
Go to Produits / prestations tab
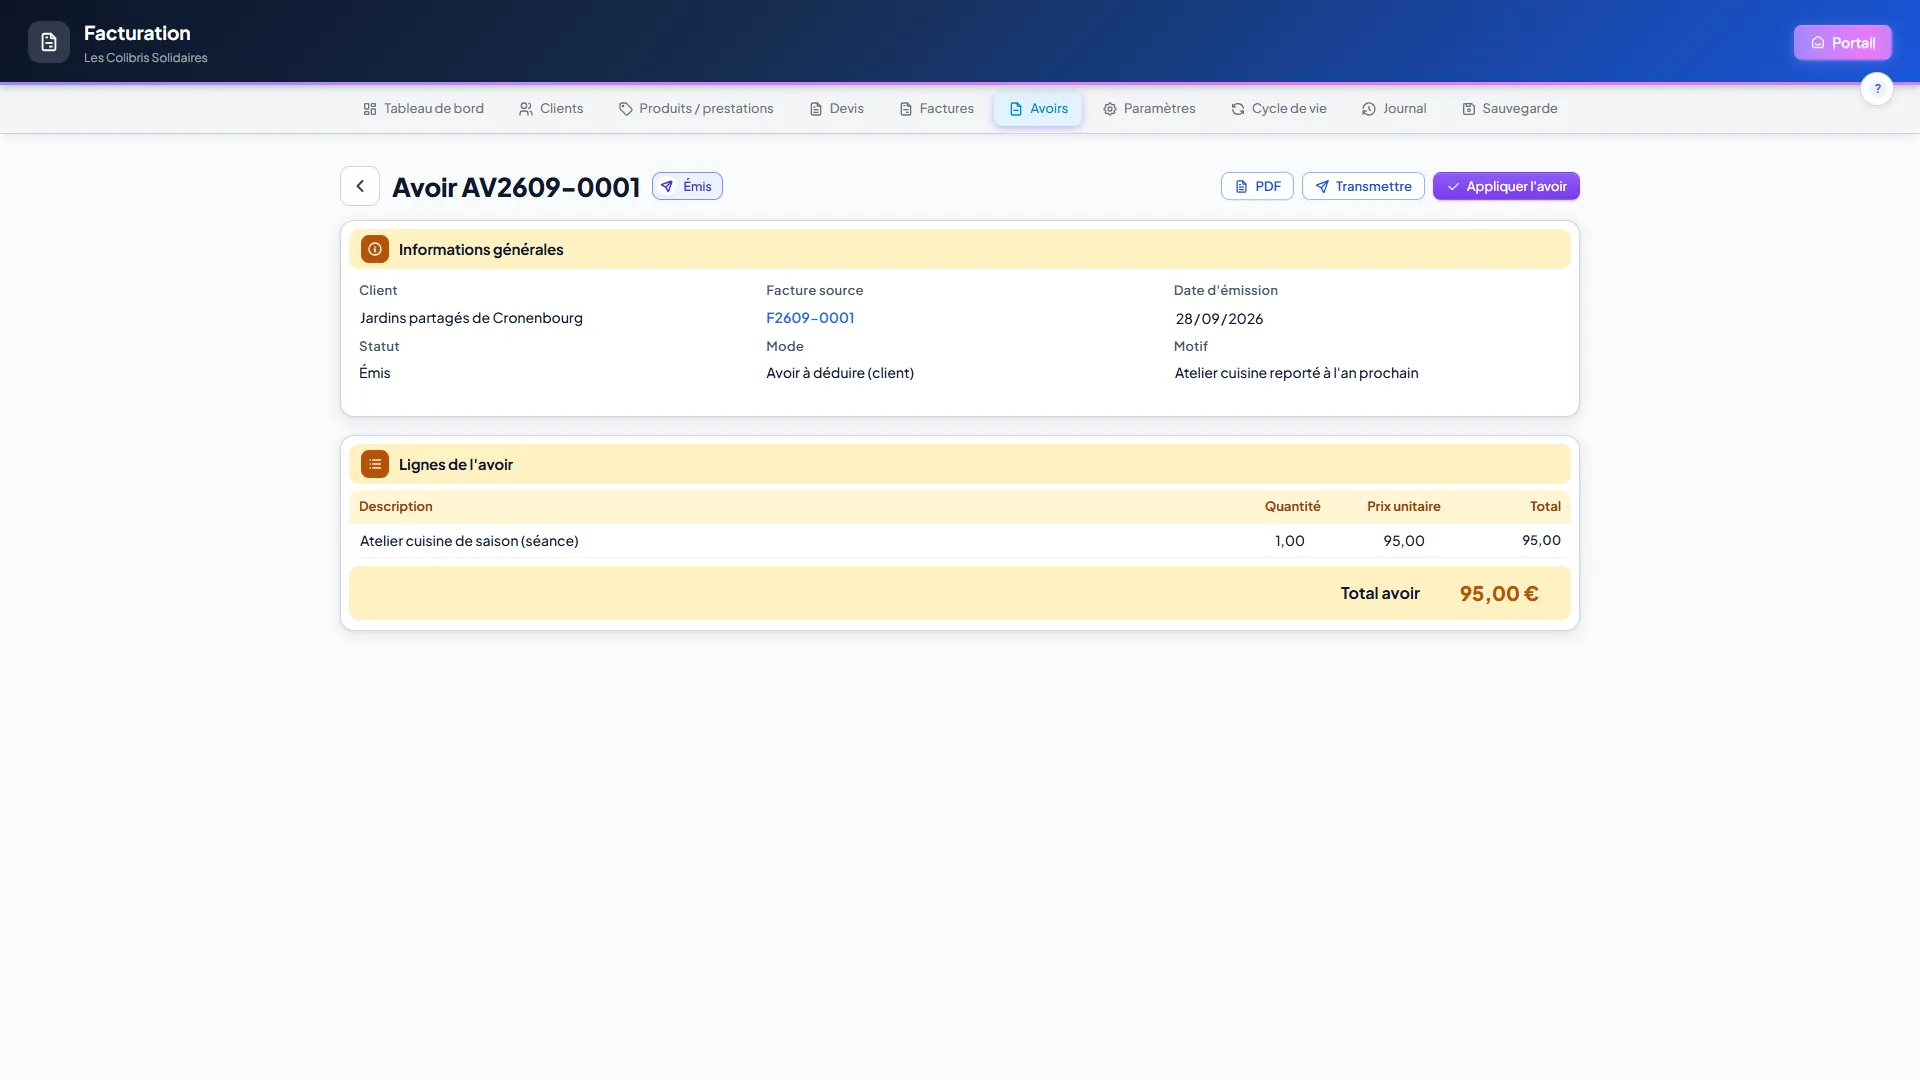[x=696, y=109]
